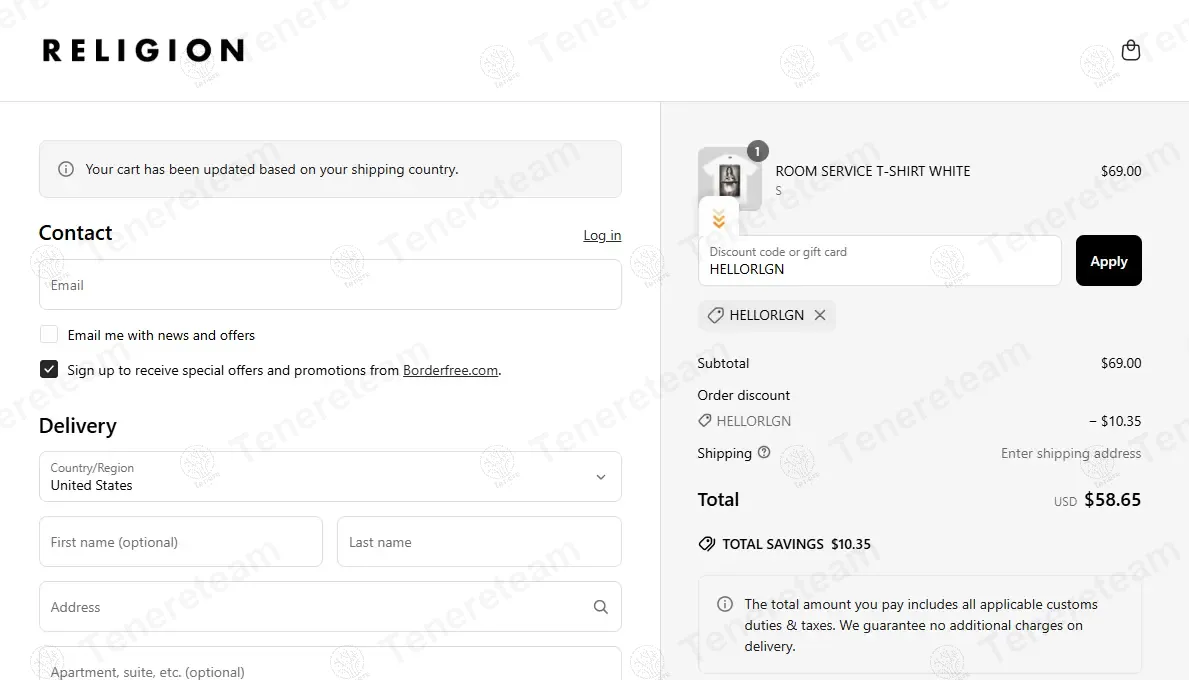Open the shopping bag icon
Screen dimensions: 1189x680
1131,50
